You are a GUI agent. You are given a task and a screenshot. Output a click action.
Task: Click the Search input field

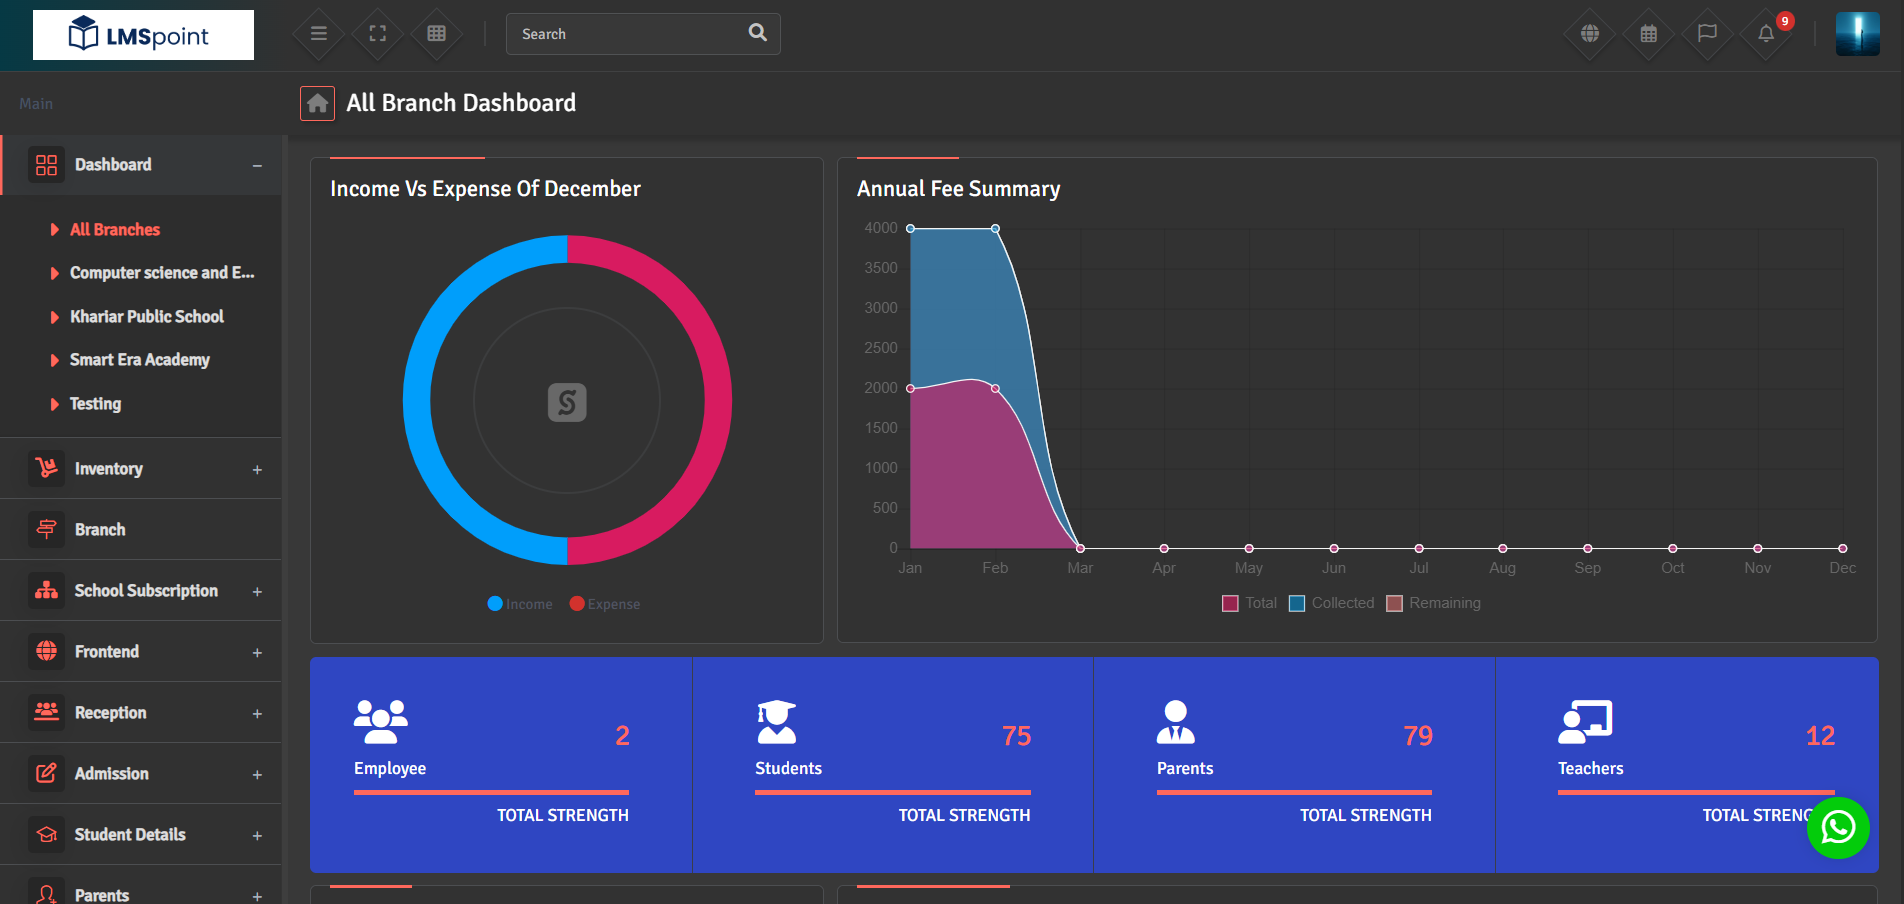(630, 34)
